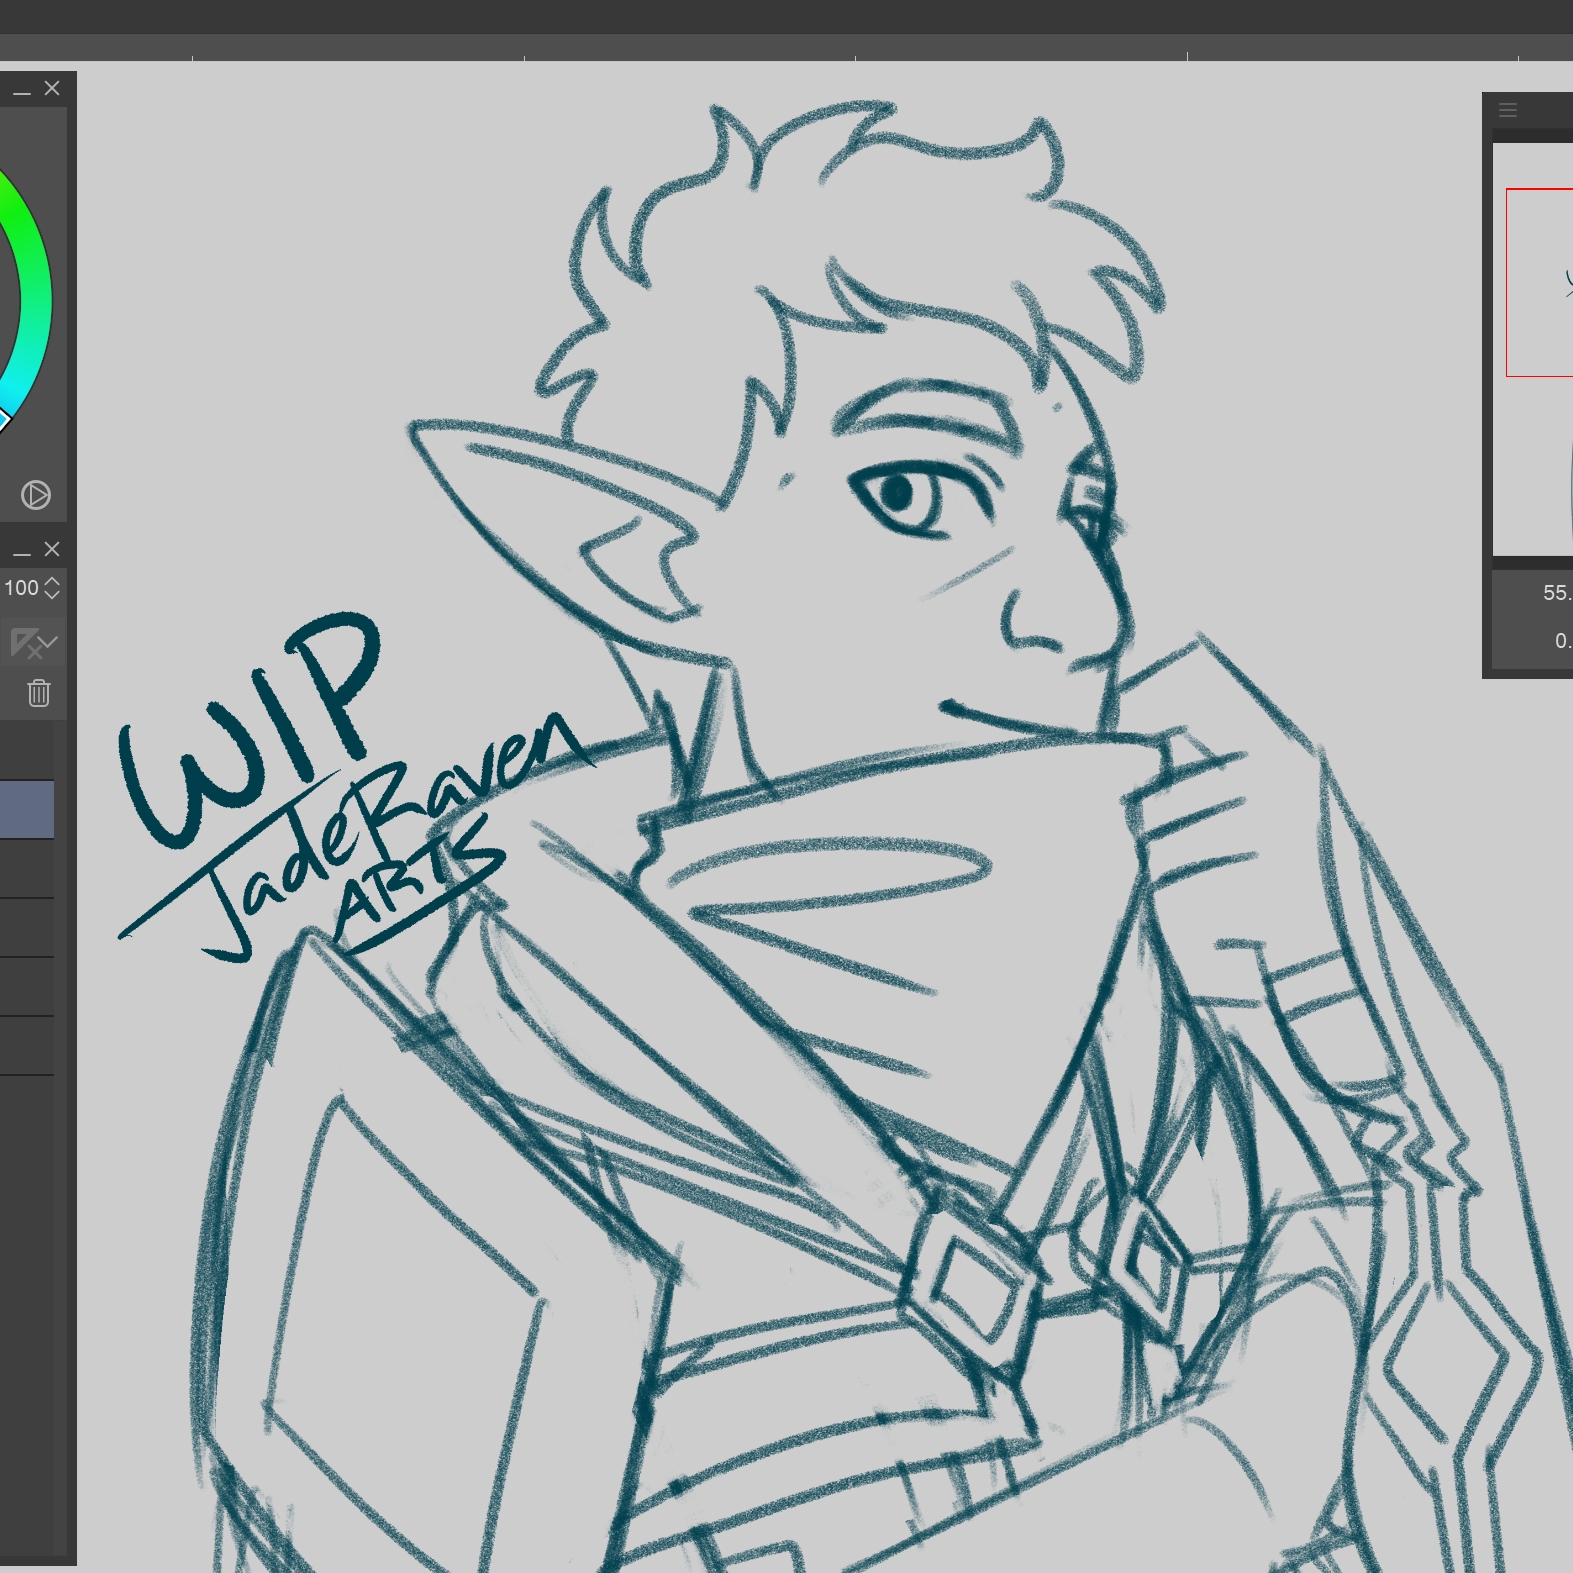1573x1573 pixels.
Task: Click the circled play icon under color wheel
Action: point(36,495)
